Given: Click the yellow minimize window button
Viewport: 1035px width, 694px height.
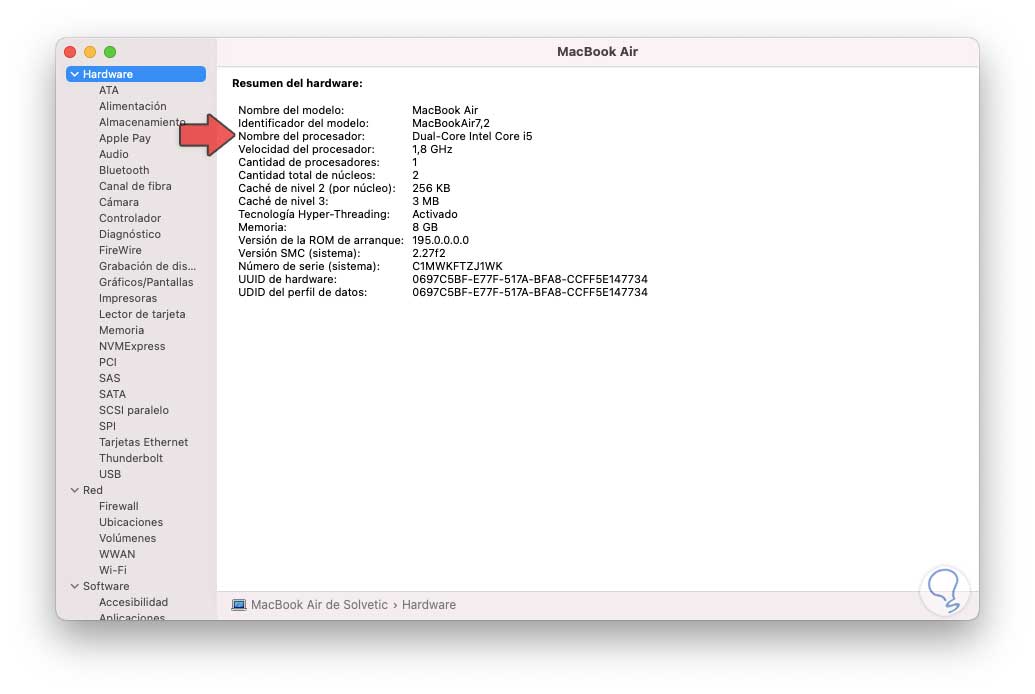Looking at the screenshot, I should click(90, 52).
